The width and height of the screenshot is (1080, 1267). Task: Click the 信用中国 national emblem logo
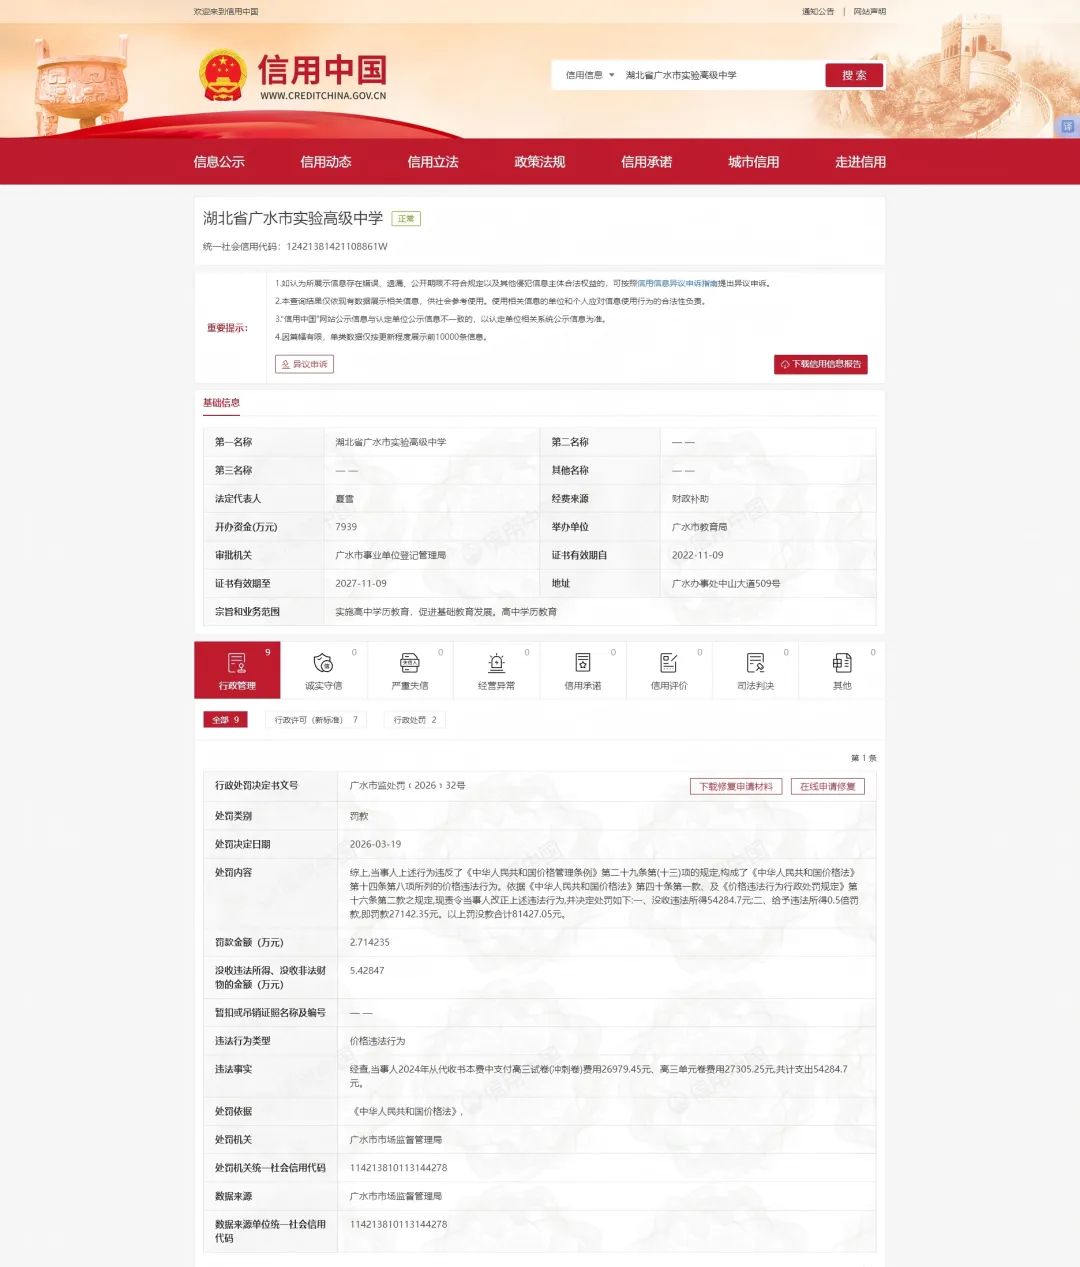[223, 75]
